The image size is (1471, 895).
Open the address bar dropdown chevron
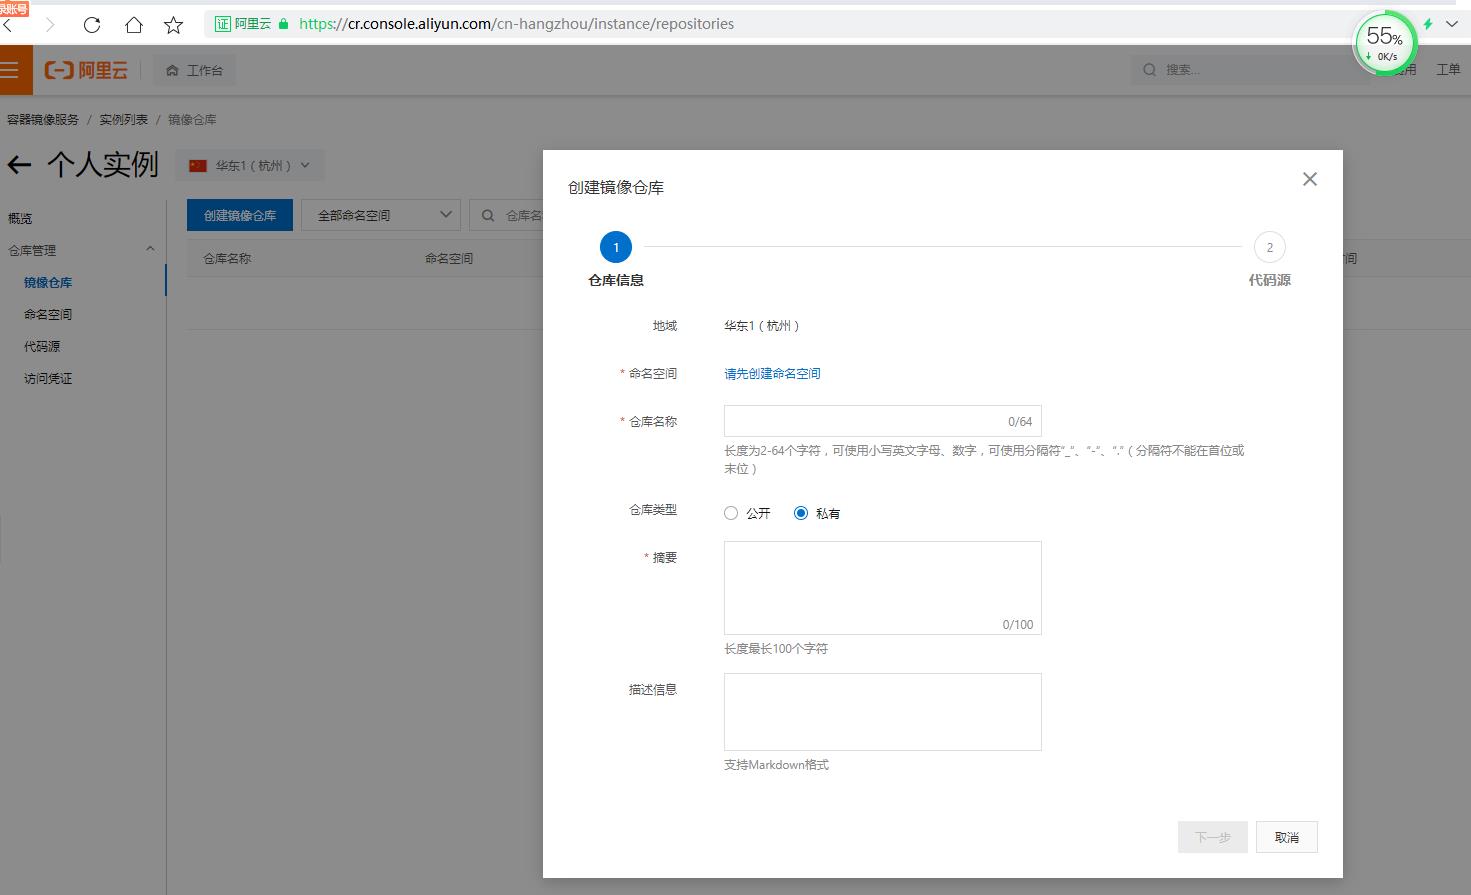click(x=1451, y=24)
